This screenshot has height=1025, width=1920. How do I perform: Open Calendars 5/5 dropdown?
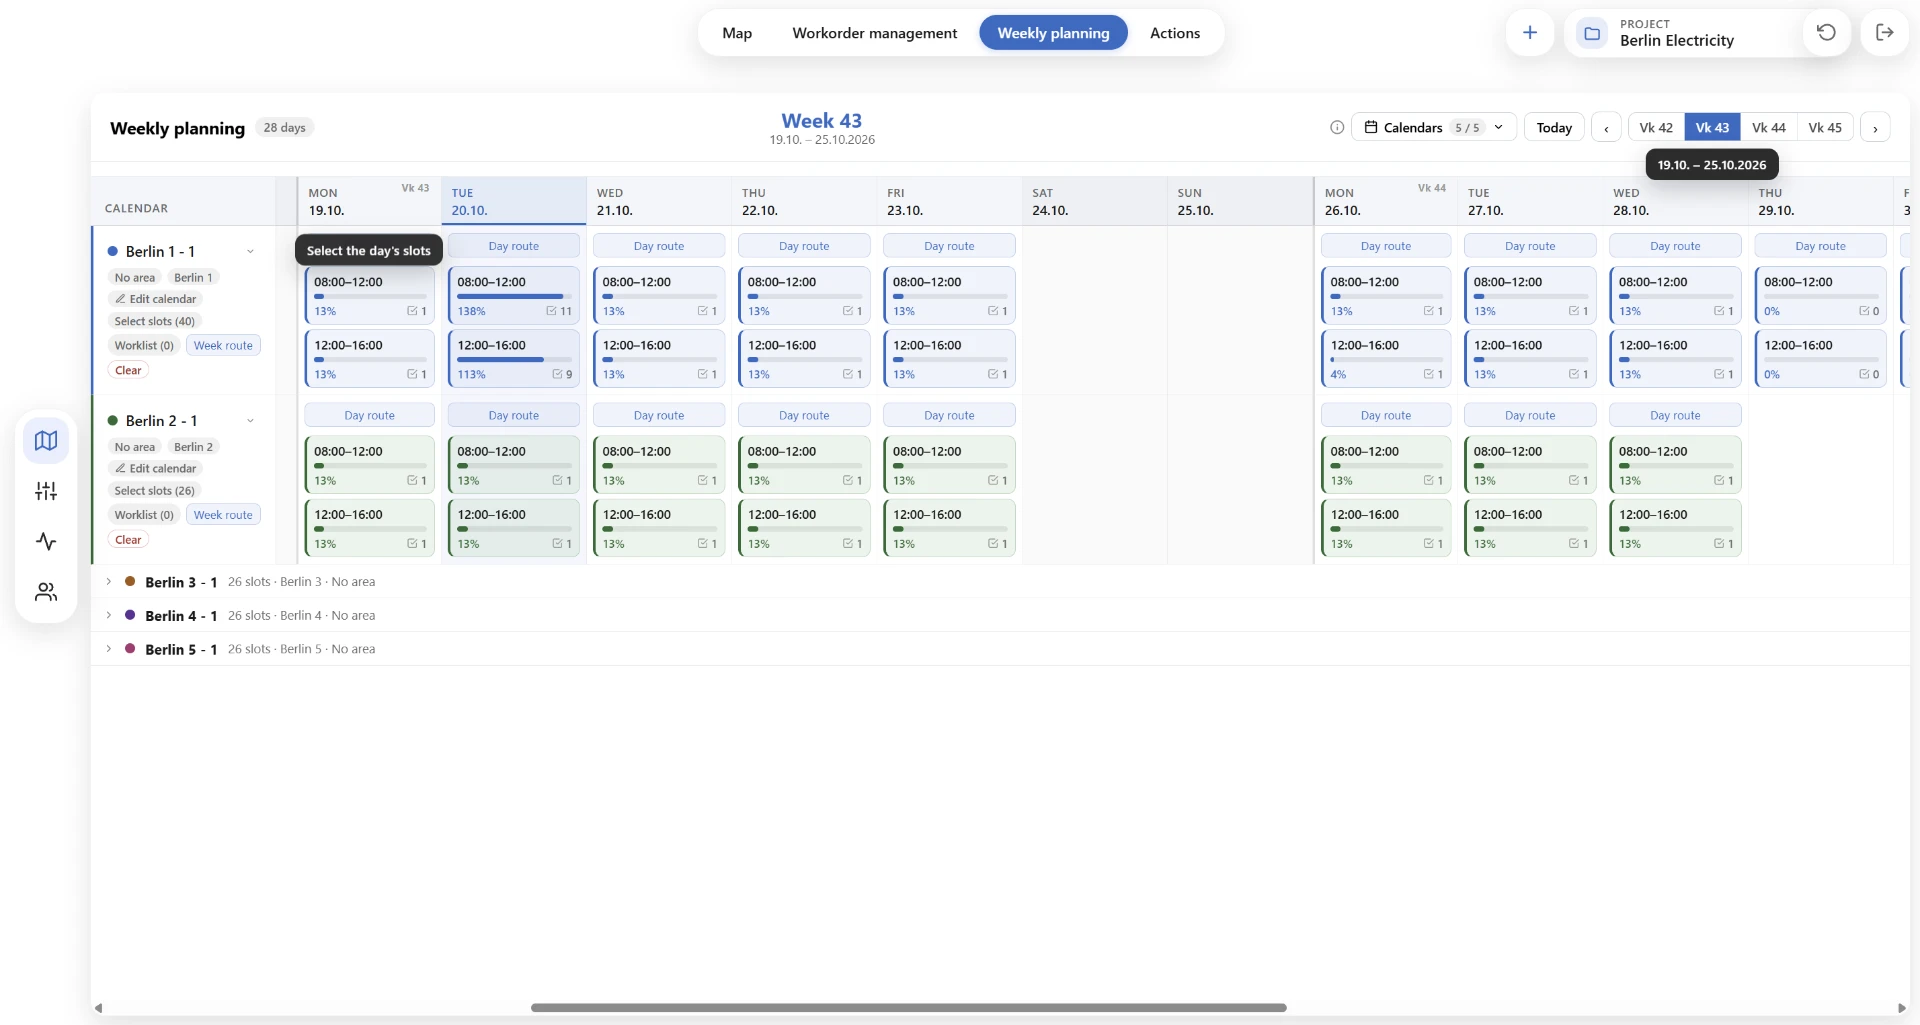point(1434,127)
